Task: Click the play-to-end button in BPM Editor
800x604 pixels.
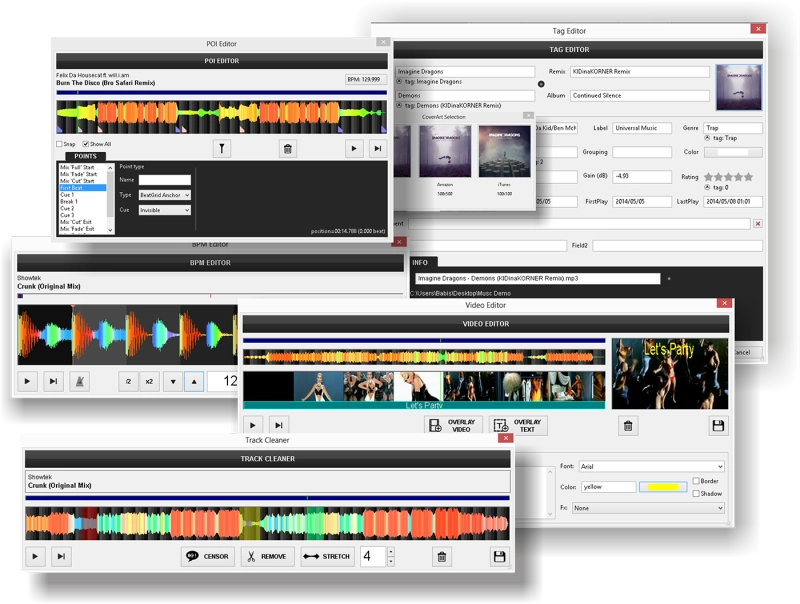Action: coord(54,381)
